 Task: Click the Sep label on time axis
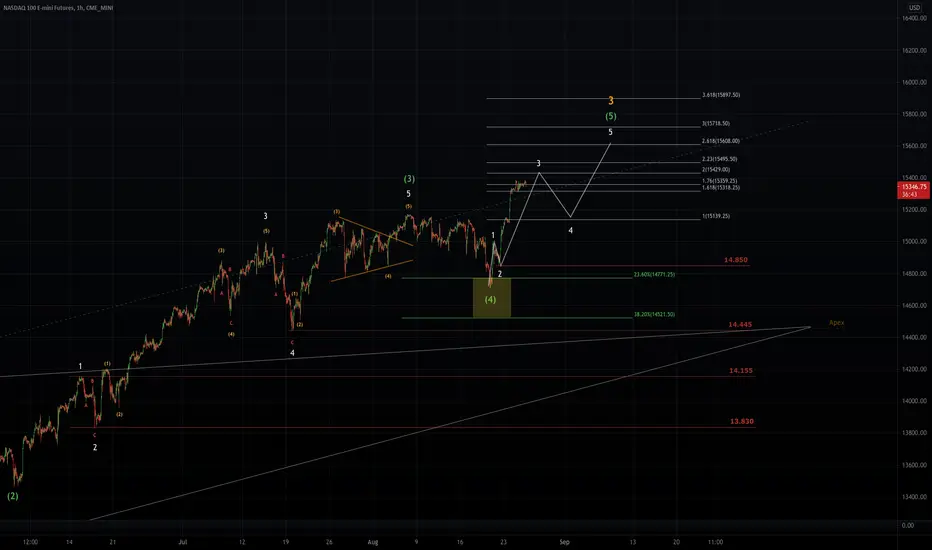click(x=565, y=542)
